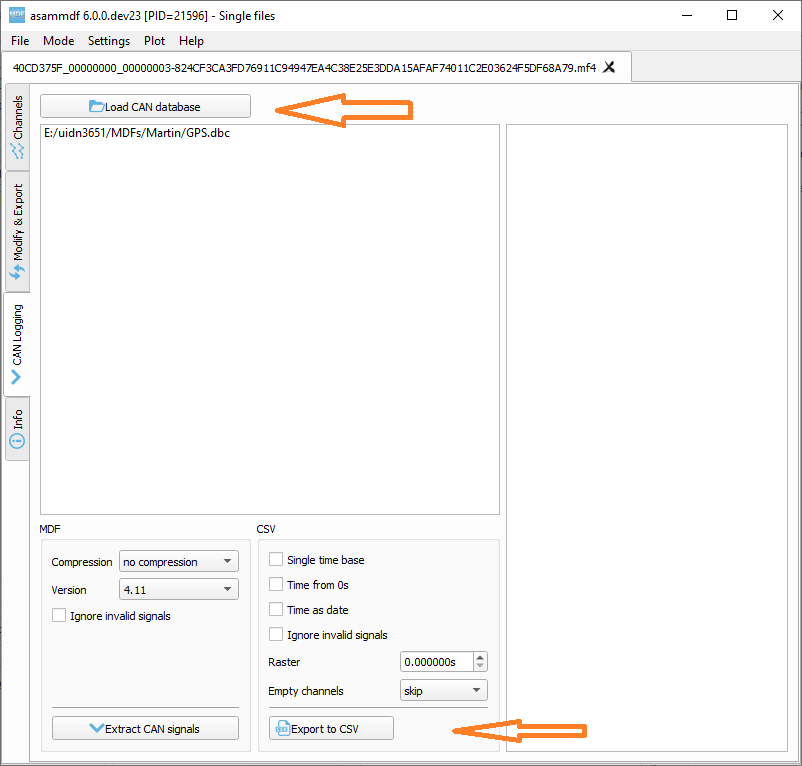Toggle Time as date option

coord(275,609)
